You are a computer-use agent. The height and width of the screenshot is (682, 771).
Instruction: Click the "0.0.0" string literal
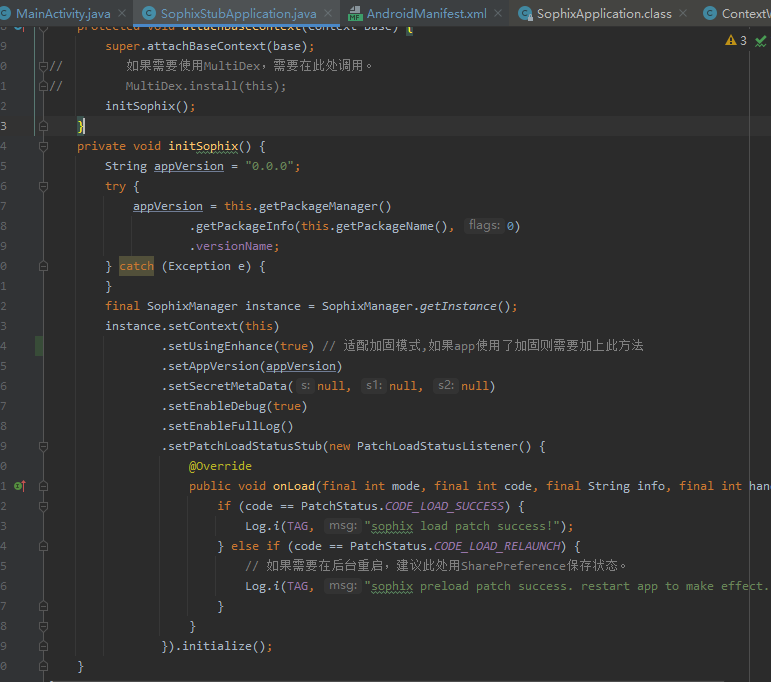point(269,166)
